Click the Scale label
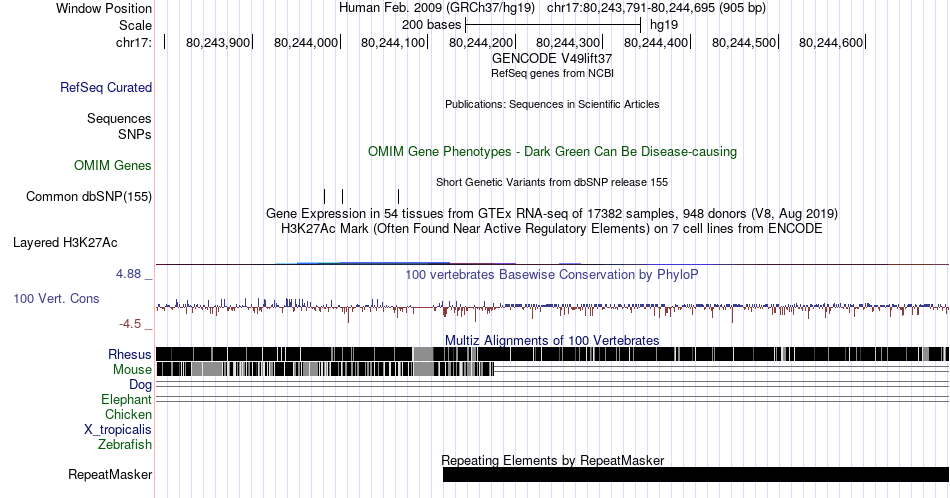The height and width of the screenshot is (498, 950). 136,25
